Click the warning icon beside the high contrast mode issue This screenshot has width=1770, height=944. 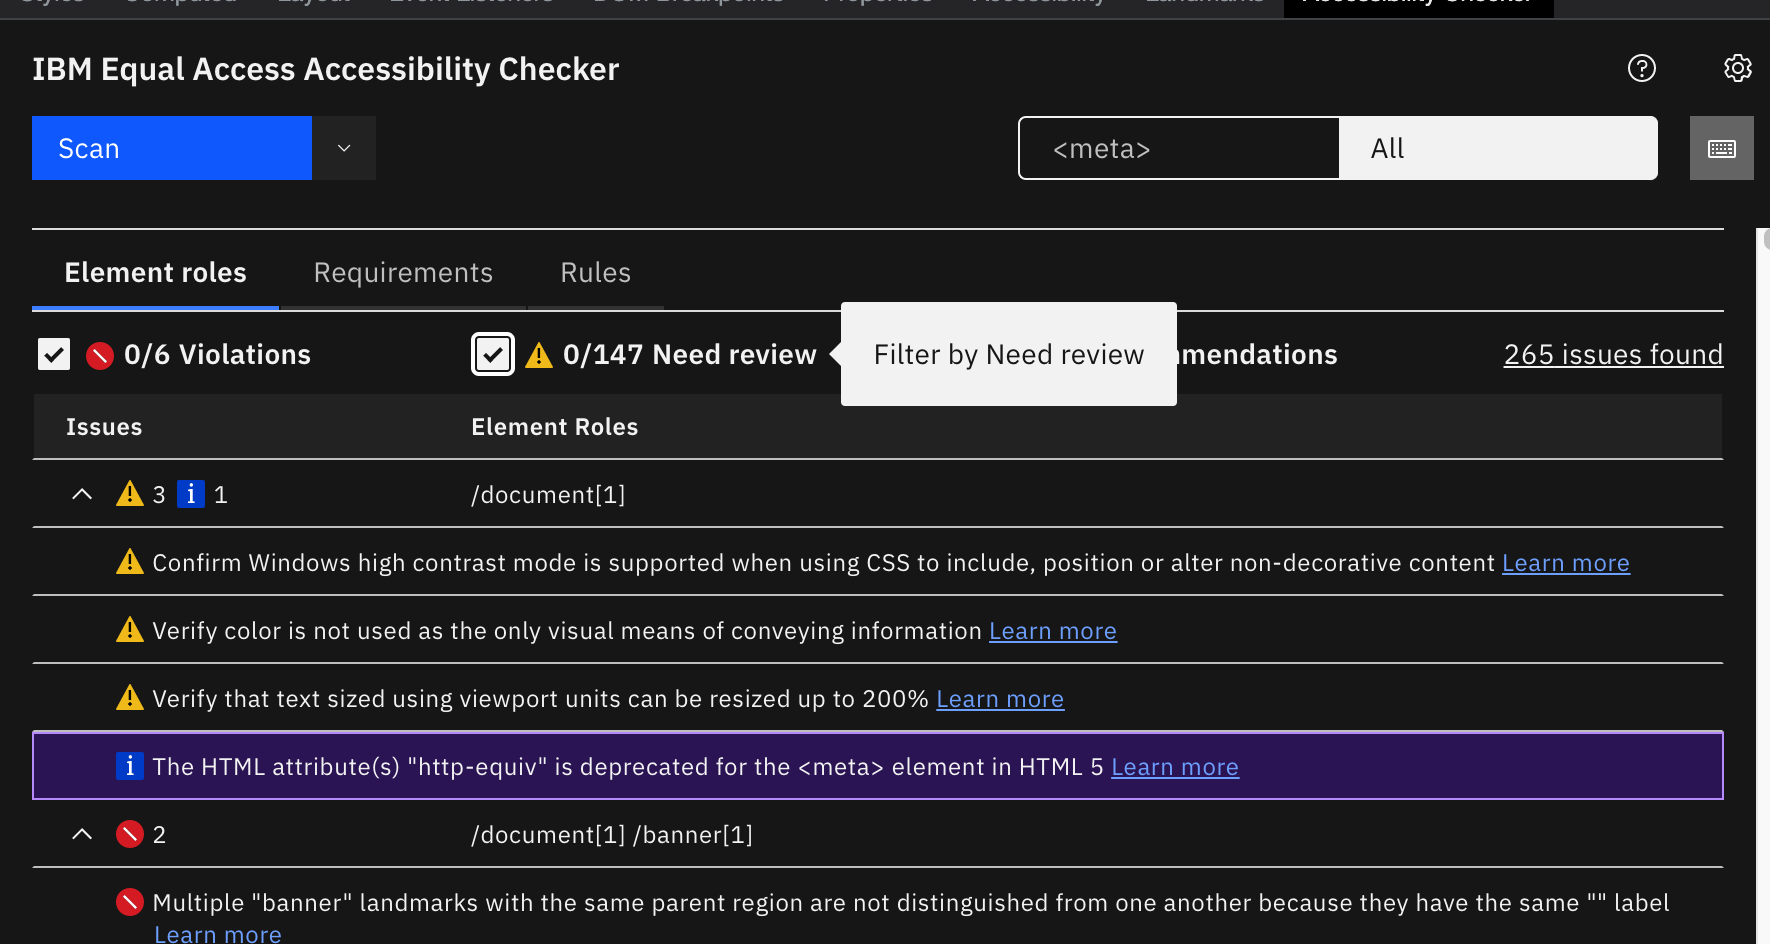[x=129, y=562]
